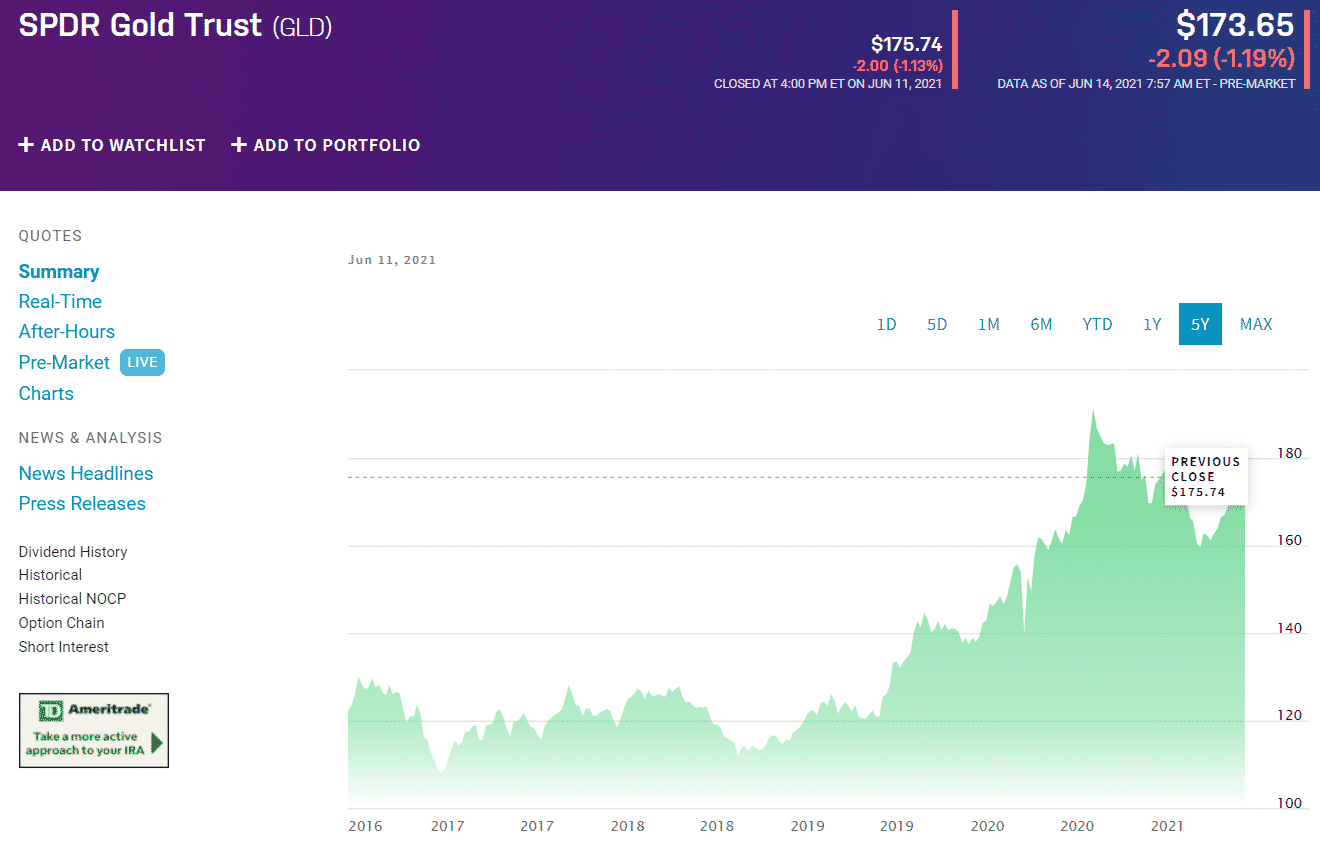
Task: Click the Previous Close tooltip on chart
Action: coord(1206,477)
